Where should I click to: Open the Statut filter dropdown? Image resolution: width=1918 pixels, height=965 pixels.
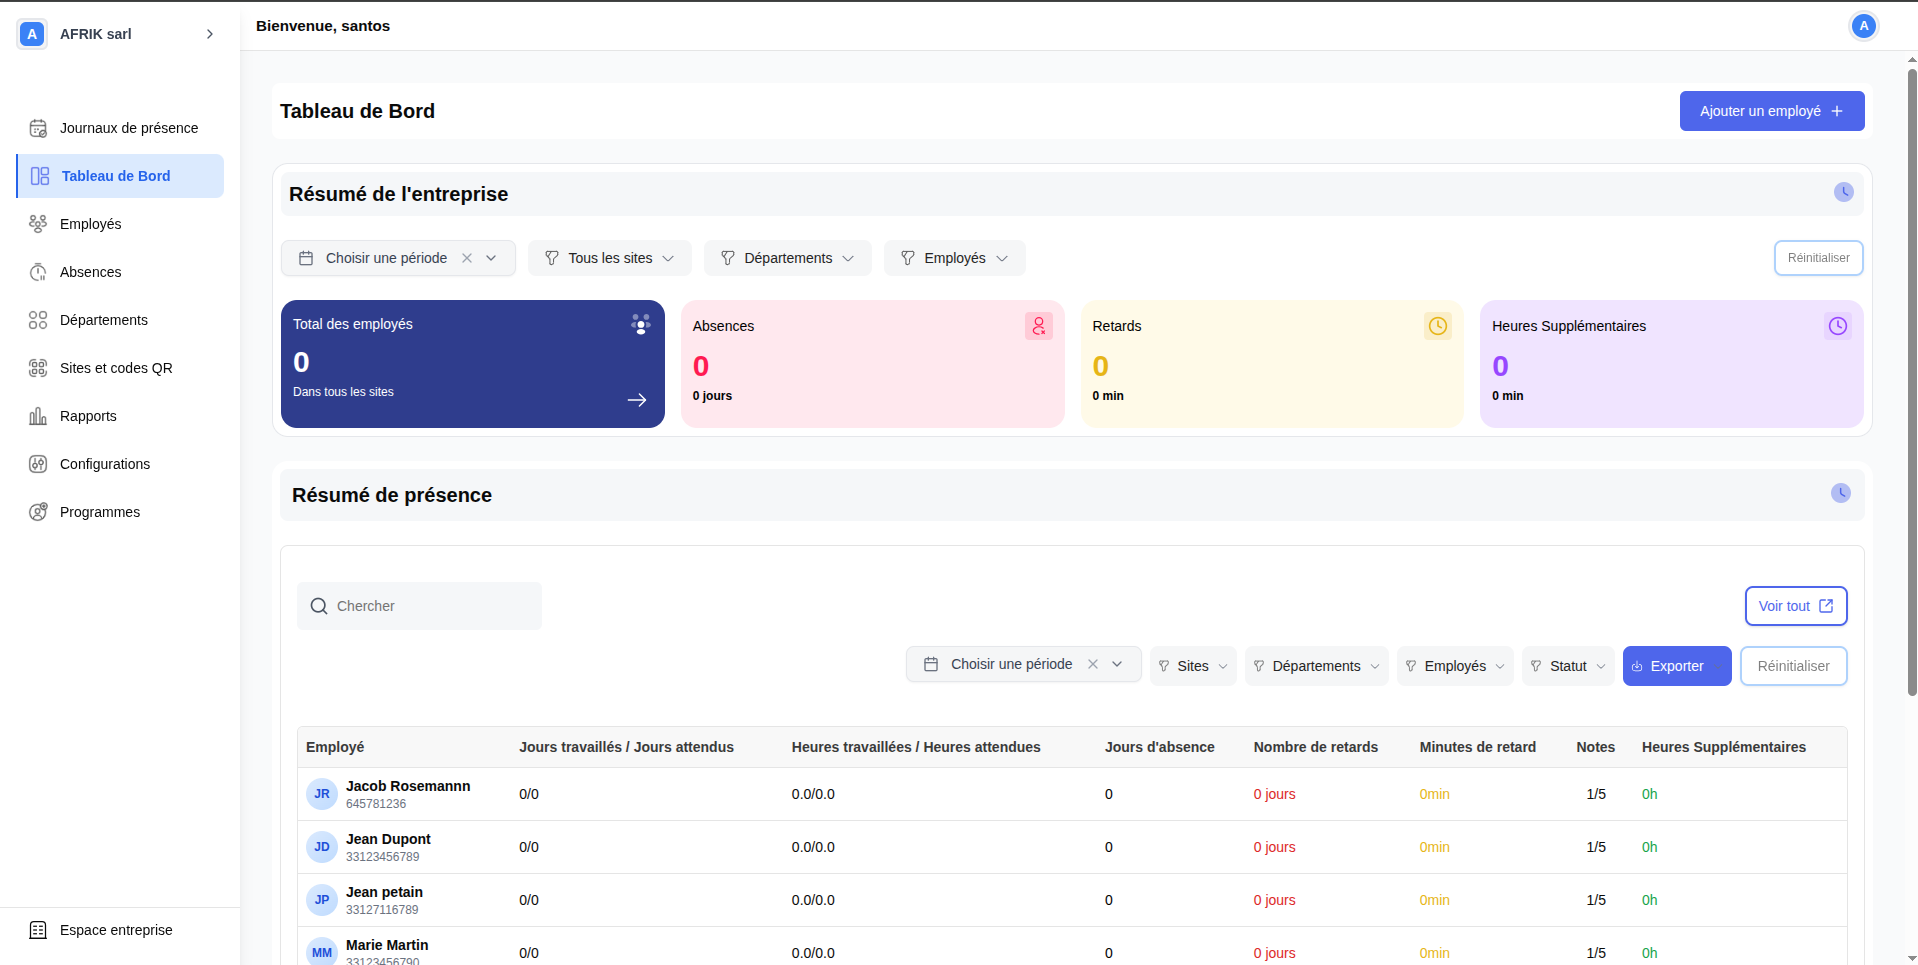[x=1567, y=666]
